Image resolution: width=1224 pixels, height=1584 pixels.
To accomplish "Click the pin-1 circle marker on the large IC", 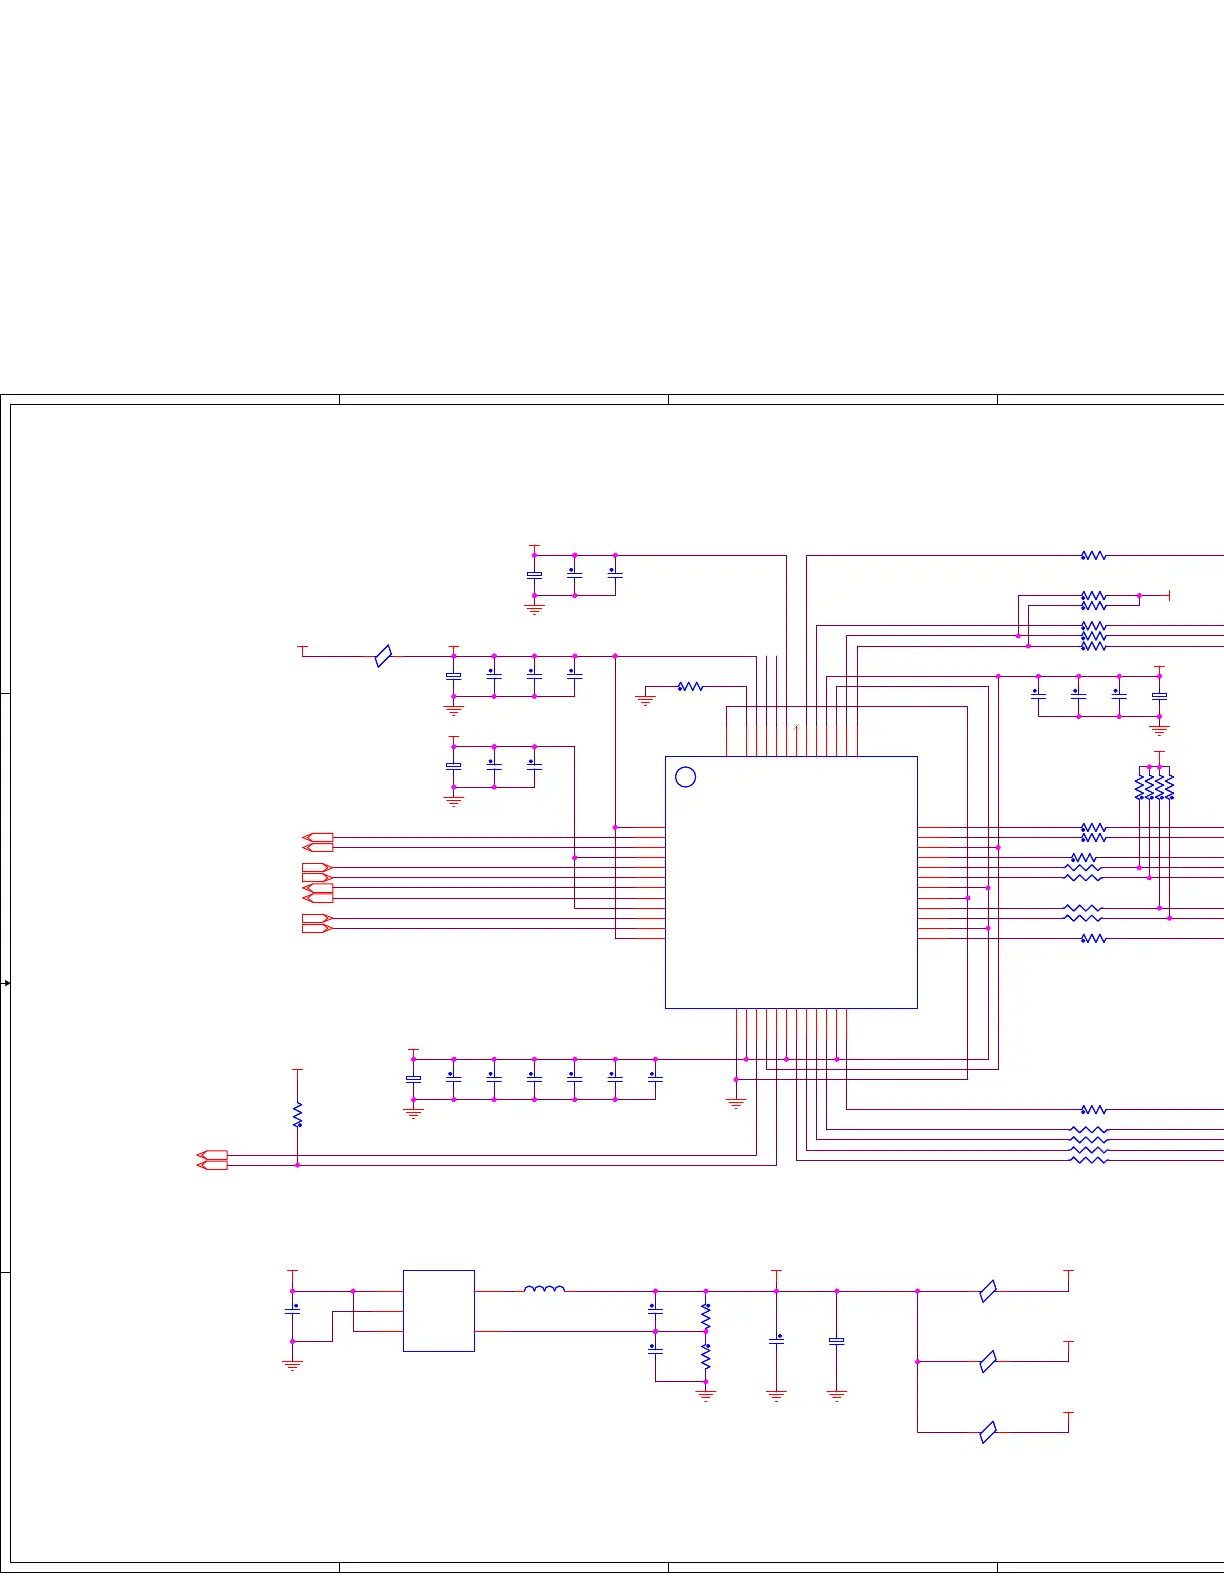I will tap(685, 777).
